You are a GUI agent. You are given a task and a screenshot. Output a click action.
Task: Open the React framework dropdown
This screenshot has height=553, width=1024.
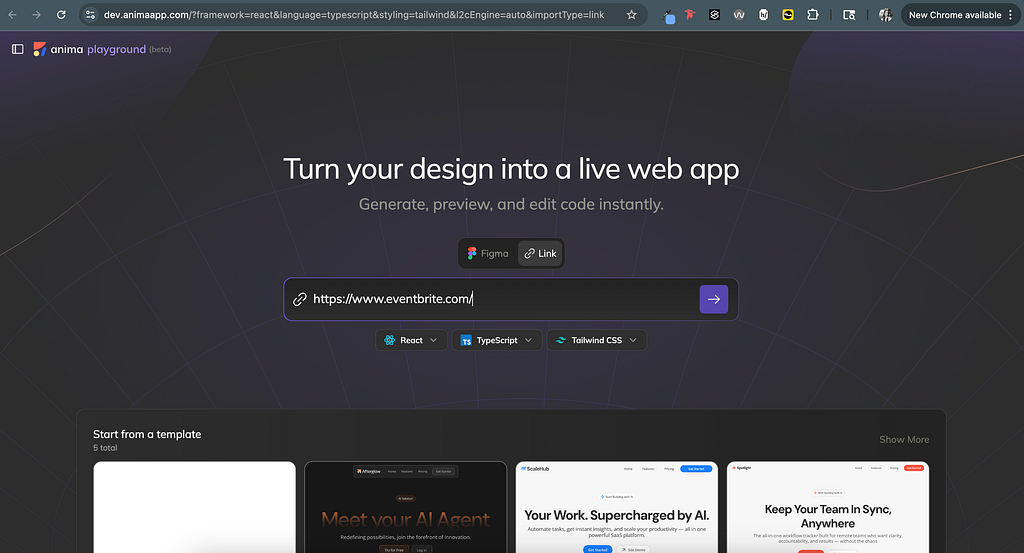tap(411, 340)
